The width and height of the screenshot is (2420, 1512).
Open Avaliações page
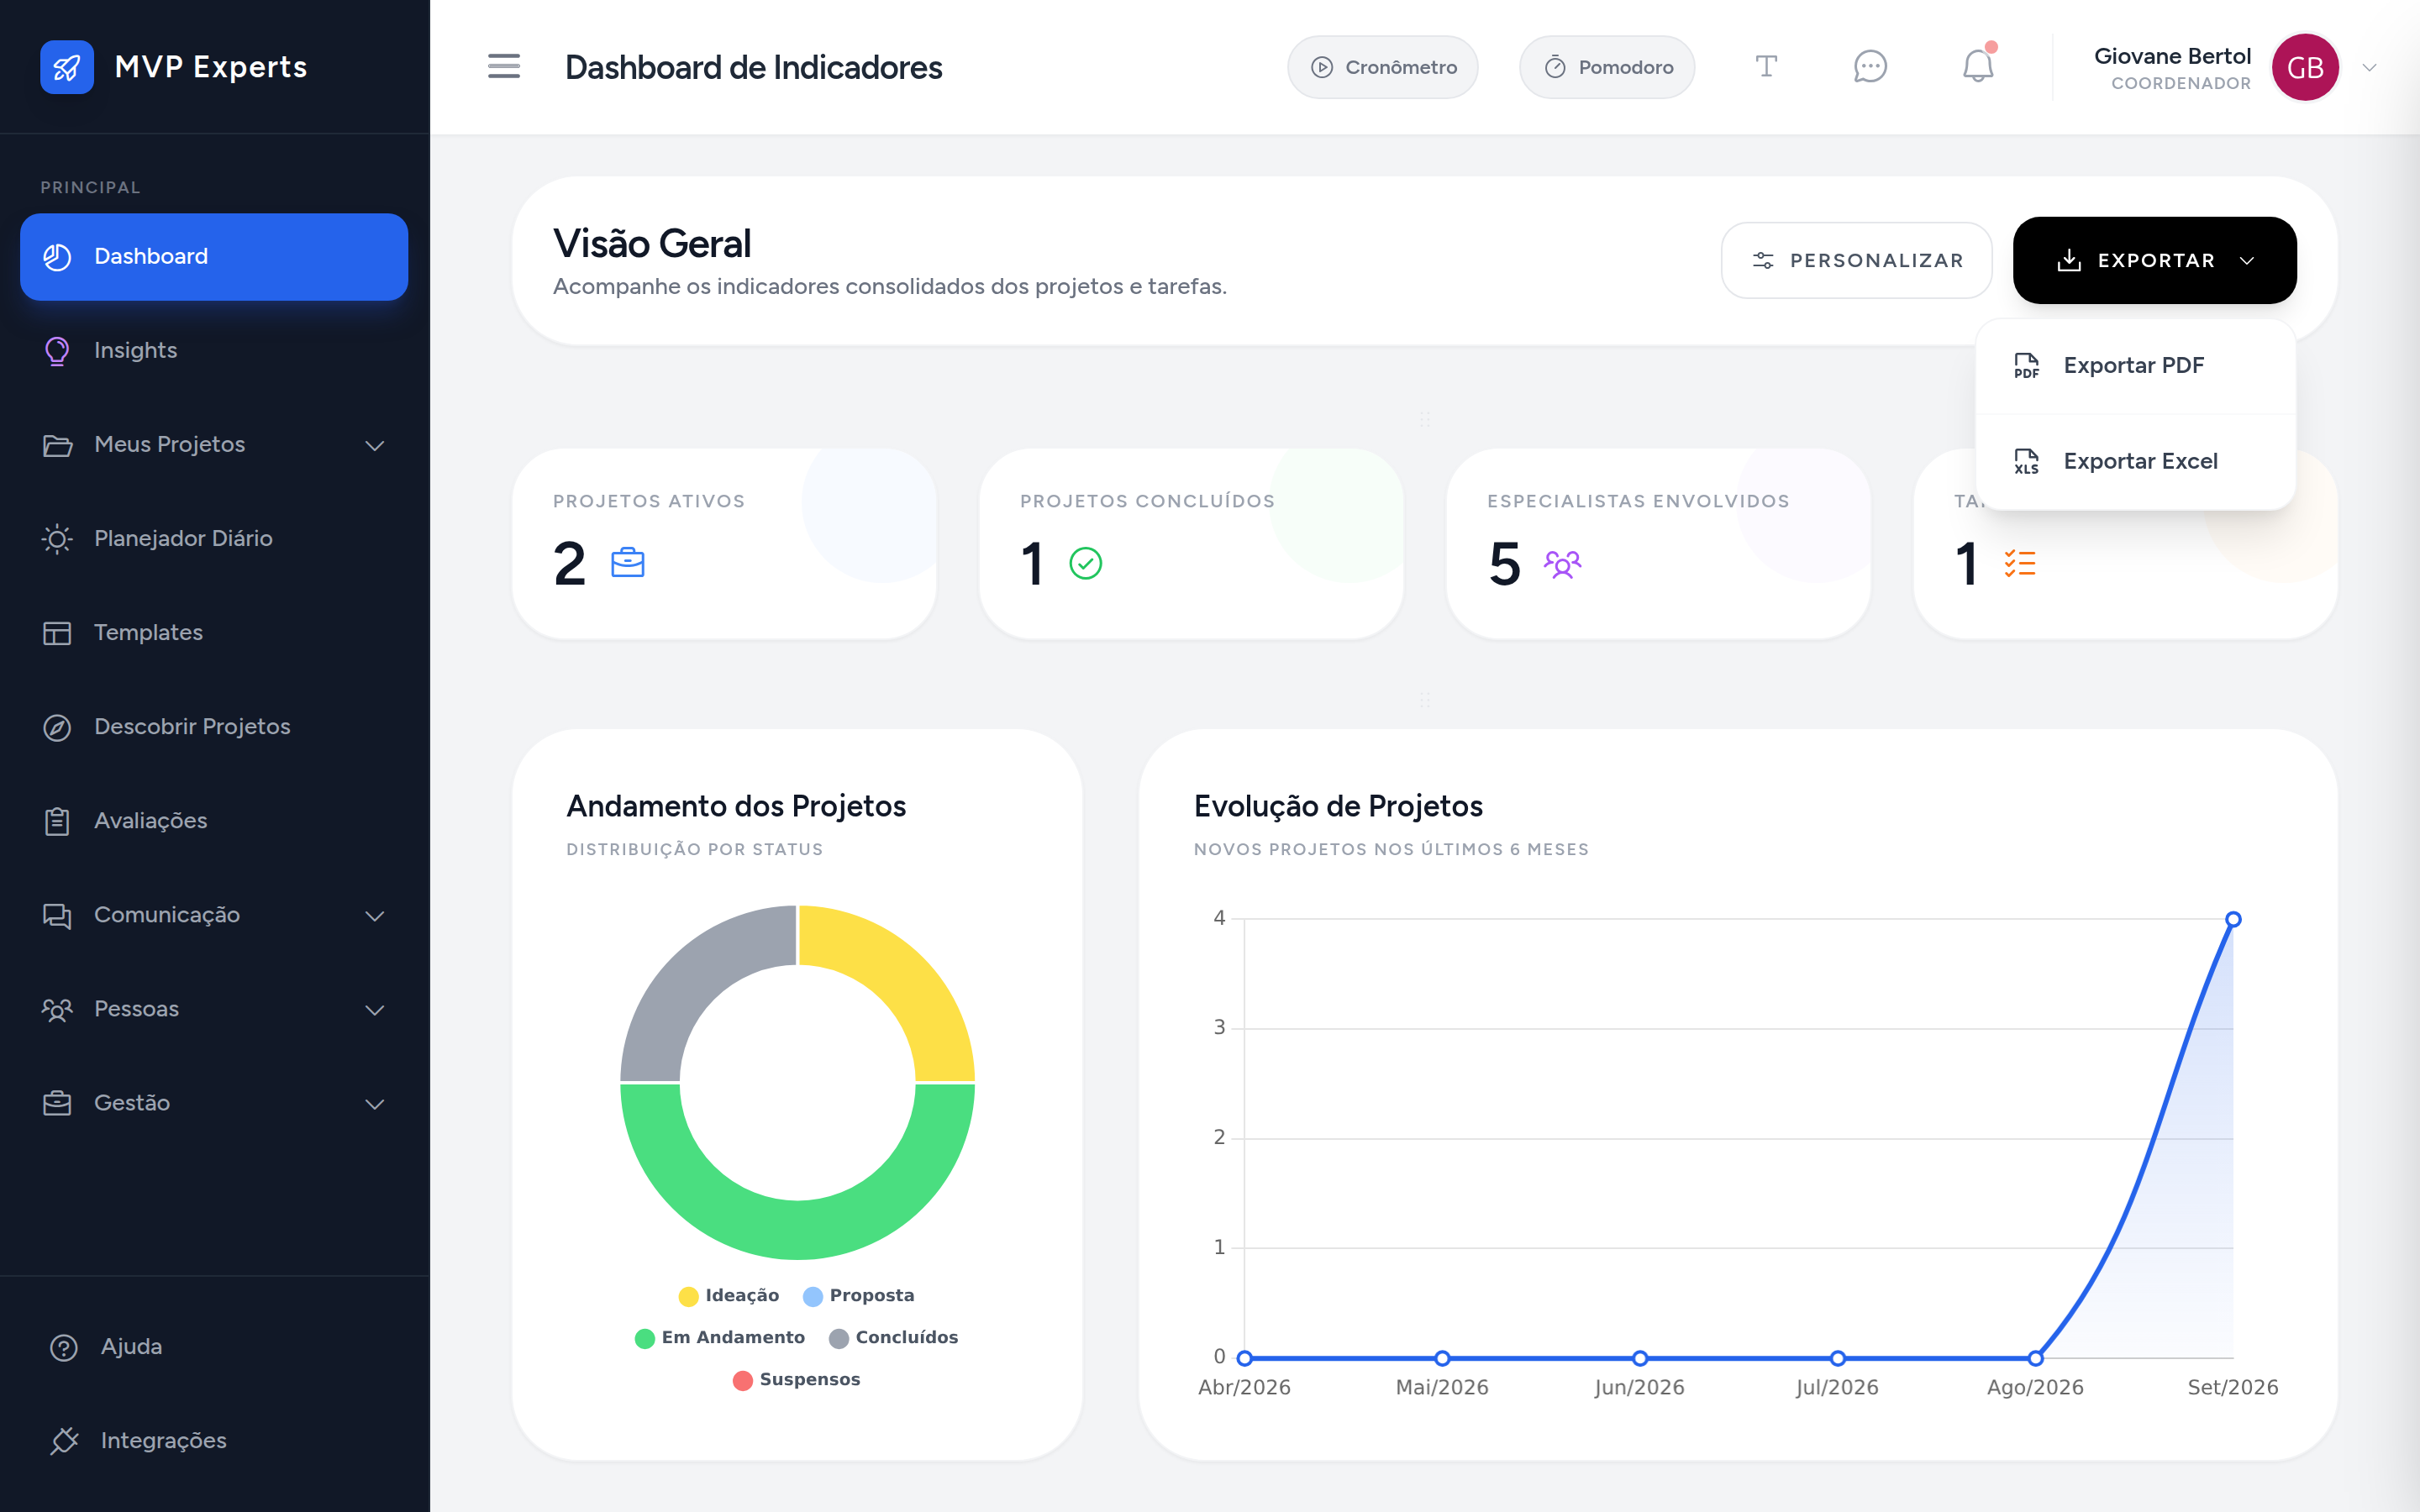pyautogui.click(x=214, y=821)
